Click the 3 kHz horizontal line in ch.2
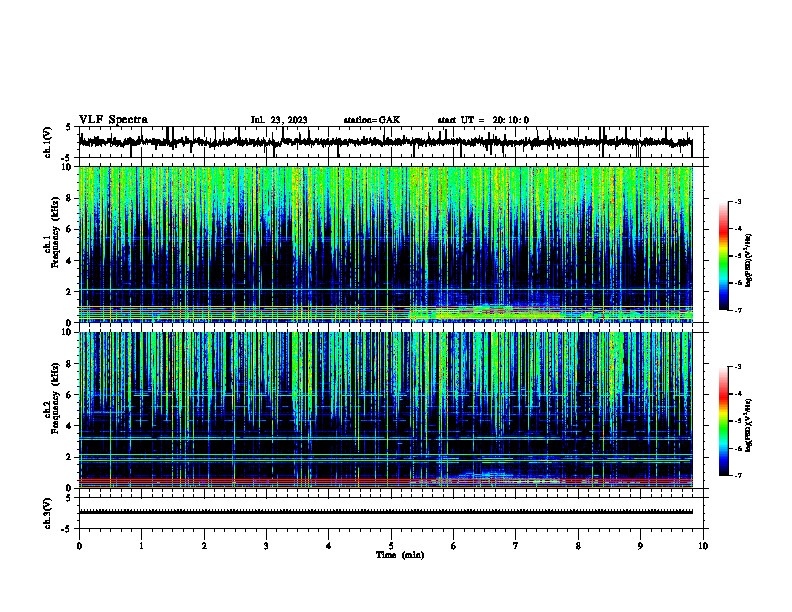The height and width of the screenshot is (612, 792). pyautogui.click(x=385, y=438)
